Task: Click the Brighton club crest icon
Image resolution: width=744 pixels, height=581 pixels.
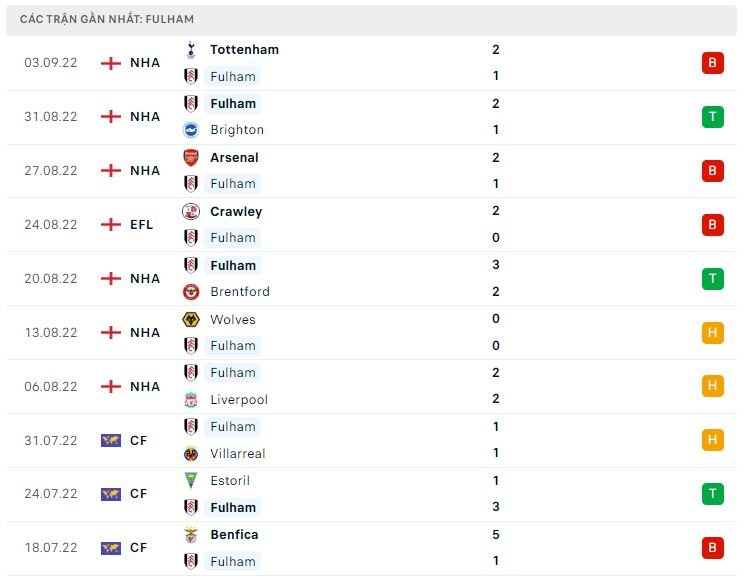Action: click(x=190, y=130)
